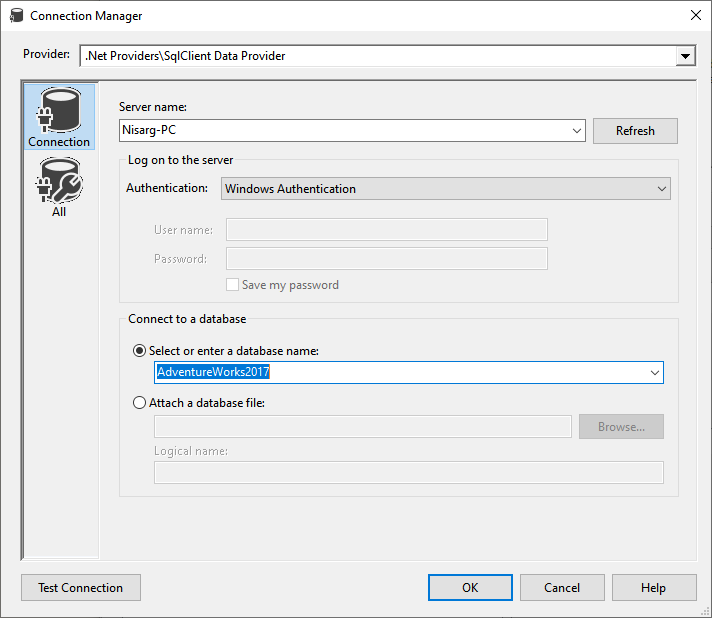Click Test Connection button
The height and width of the screenshot is (618, 712).
(x=81, y=588)
